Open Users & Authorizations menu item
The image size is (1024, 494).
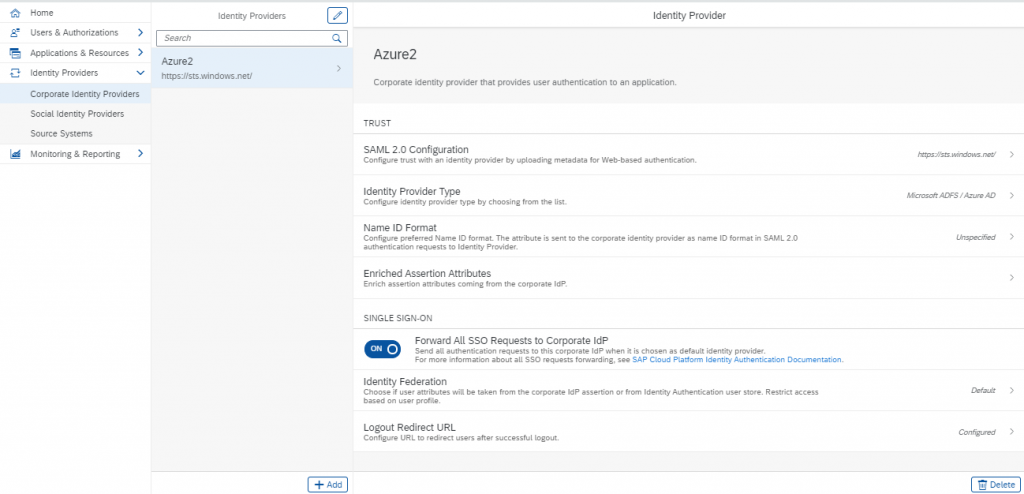click(74, 33)
